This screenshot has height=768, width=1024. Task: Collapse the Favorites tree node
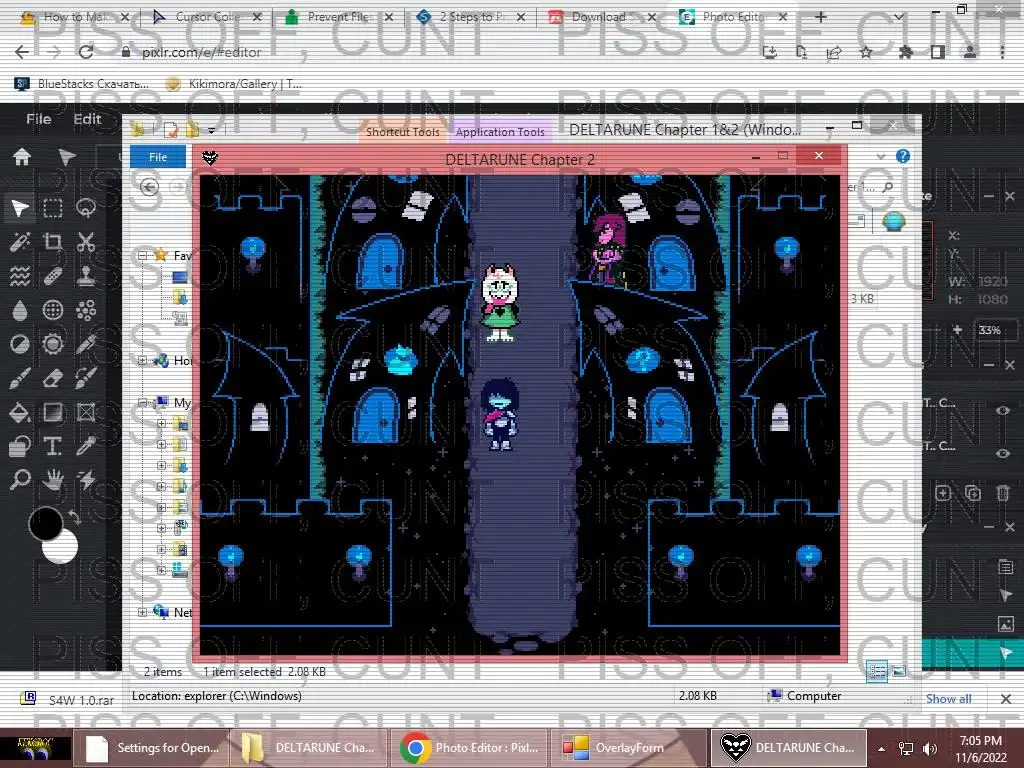[x=142, y=255]
